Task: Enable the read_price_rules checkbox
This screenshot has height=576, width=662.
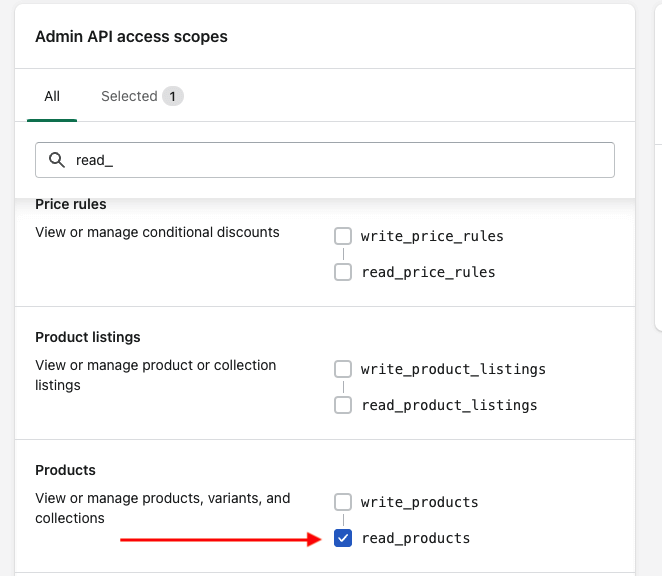Action: point(343,272)
